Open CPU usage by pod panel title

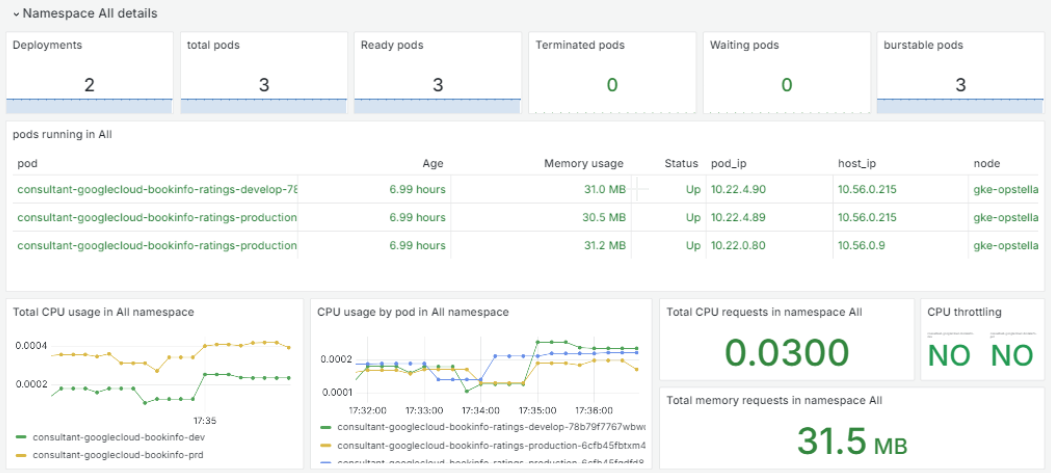click(413, 312)
